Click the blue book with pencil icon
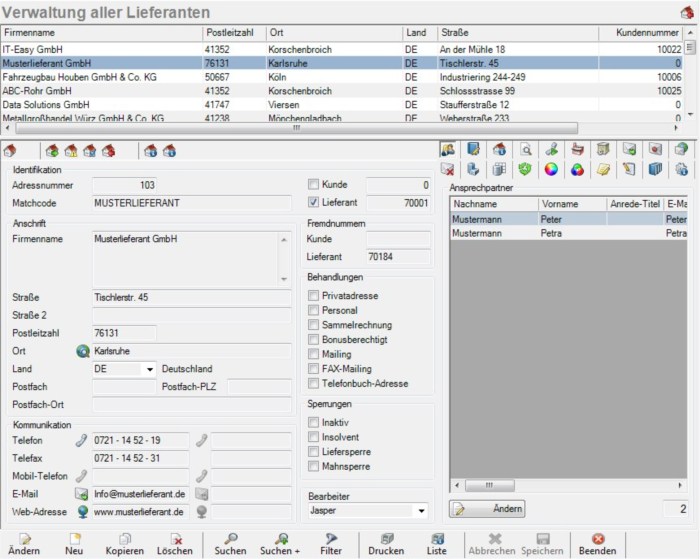The width and height of the screenshot is (700, 559). (x=473, y=150)
